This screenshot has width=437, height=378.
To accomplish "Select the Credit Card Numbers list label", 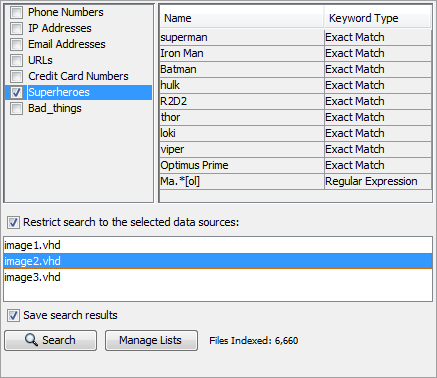I will (x=78, y=76).
